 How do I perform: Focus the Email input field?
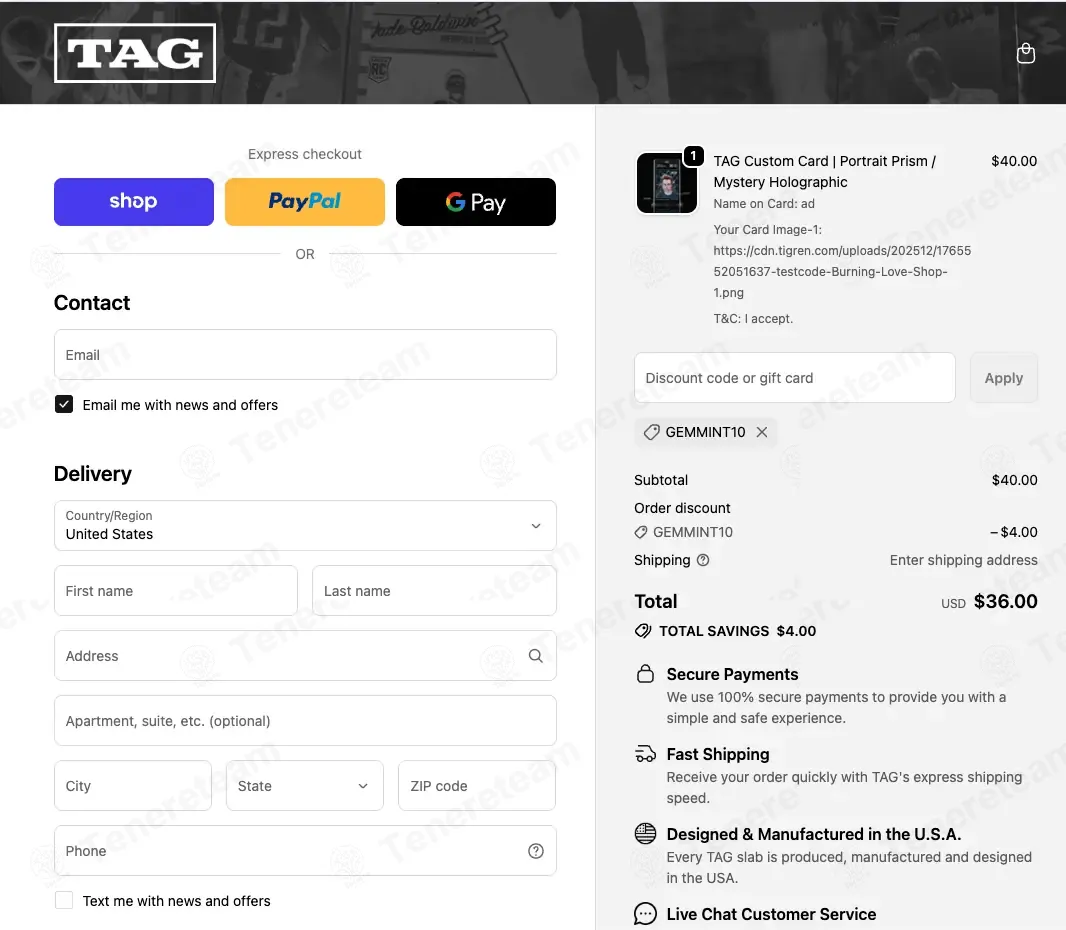pos(305,355)
